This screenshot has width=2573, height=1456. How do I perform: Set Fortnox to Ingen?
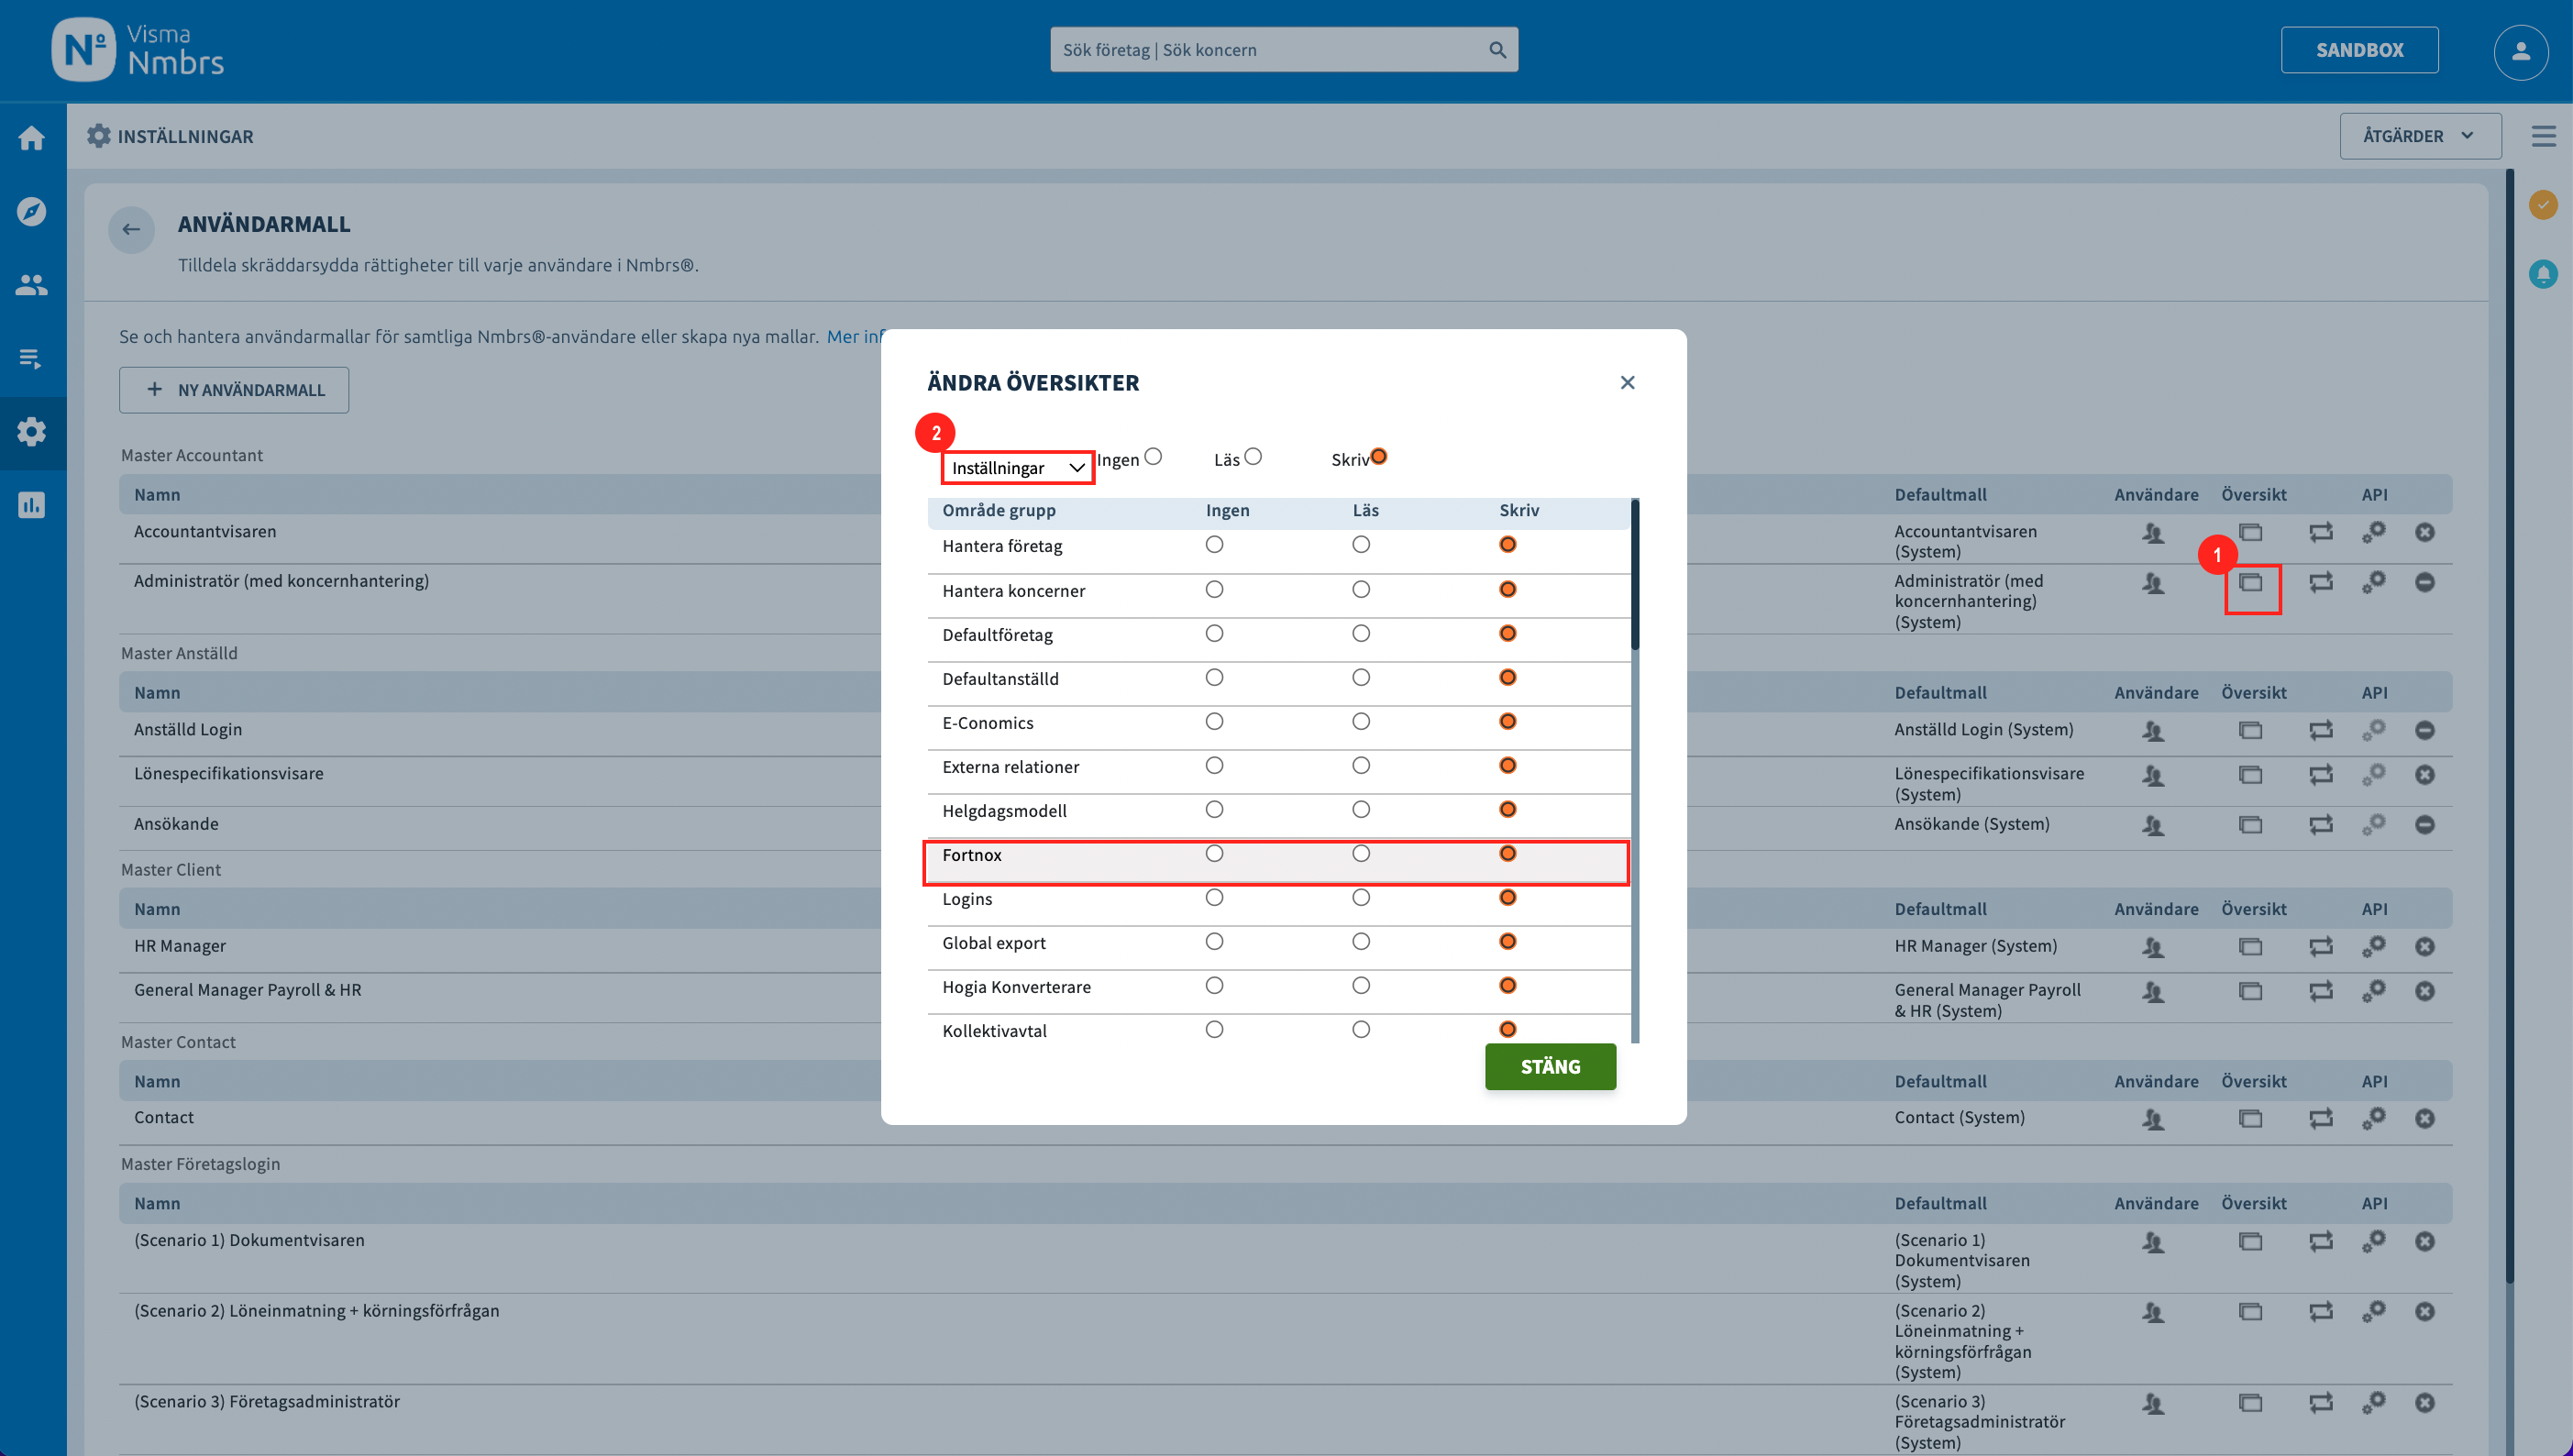(1214, 854)
